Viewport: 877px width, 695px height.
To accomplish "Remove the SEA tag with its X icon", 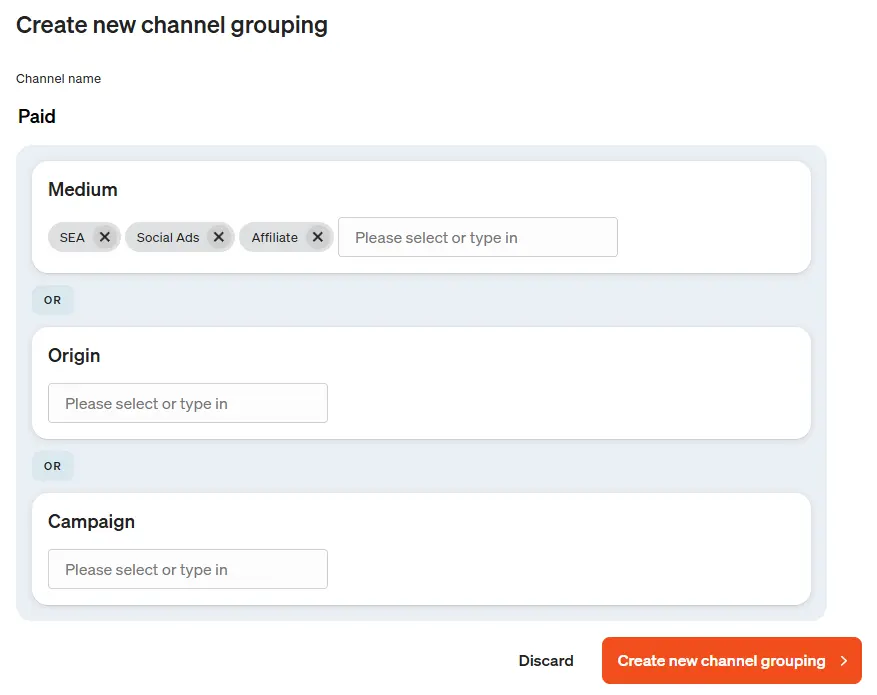I will (105, 237).
